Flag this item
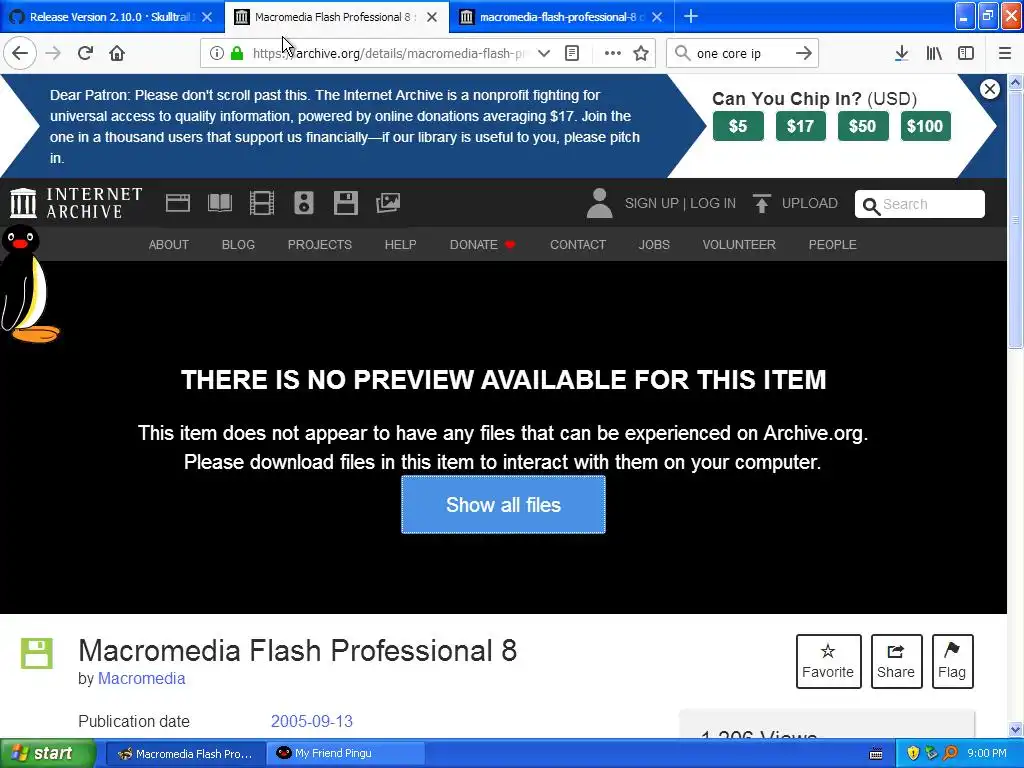The width and height of the screenshot is (1024, 768). tap(952, 661)
